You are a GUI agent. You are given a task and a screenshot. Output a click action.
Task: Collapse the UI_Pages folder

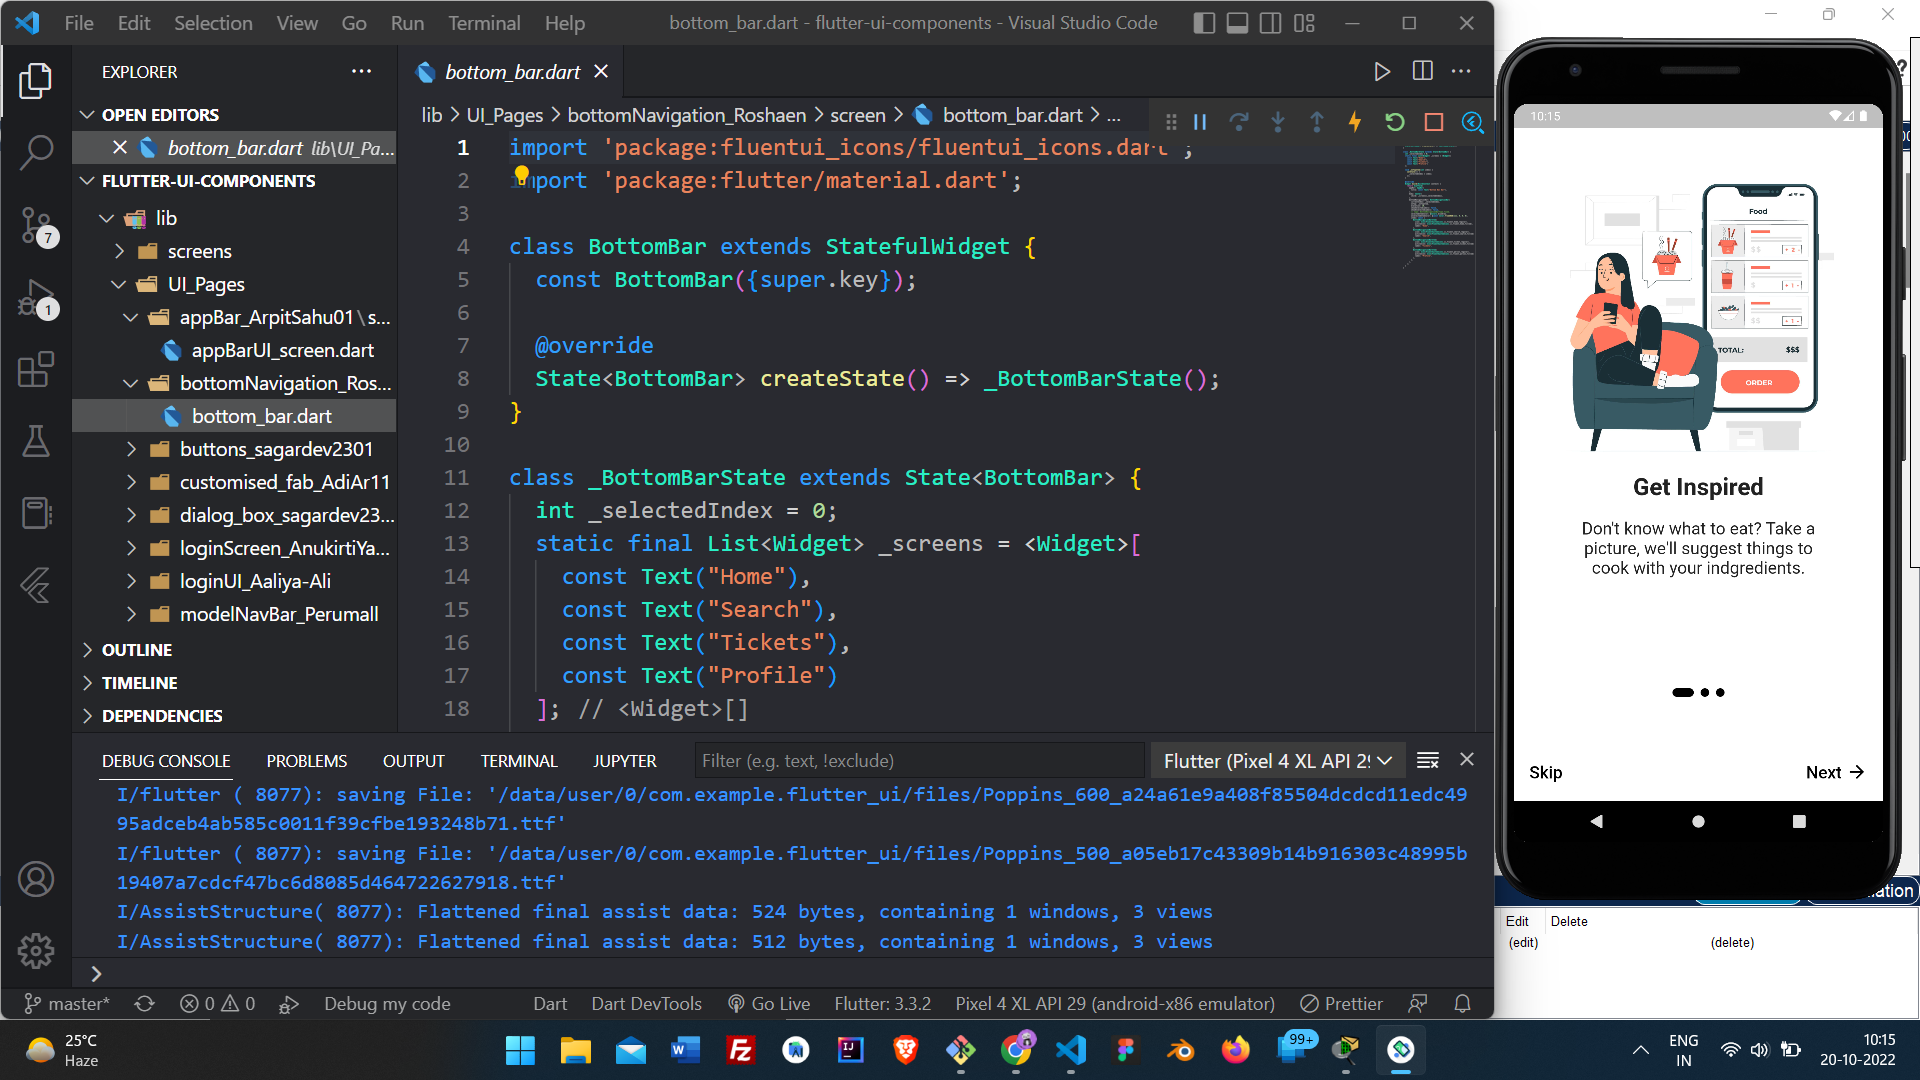pyautogui.click(x=119, y=284)
